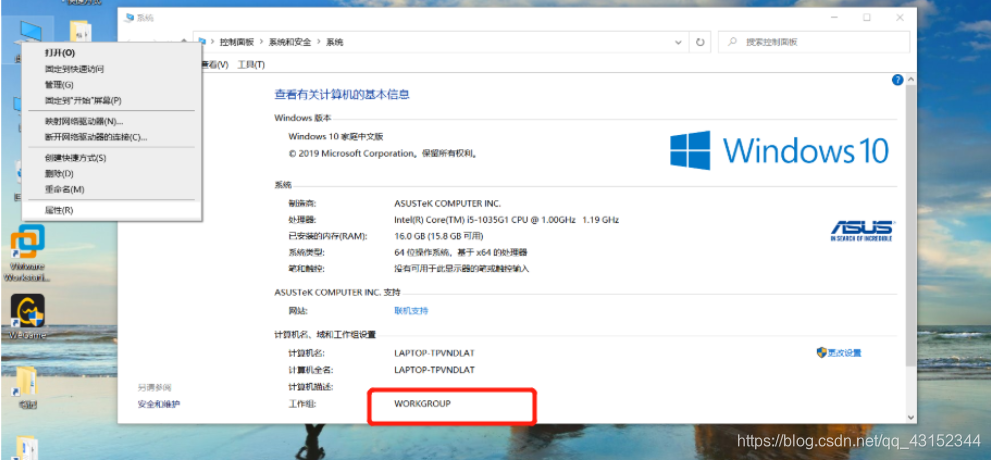Open the VMware Workstation desktop shortcut
Image resolution: width=991 pixels, height=460 pixels.
click(x=28, y=253)
